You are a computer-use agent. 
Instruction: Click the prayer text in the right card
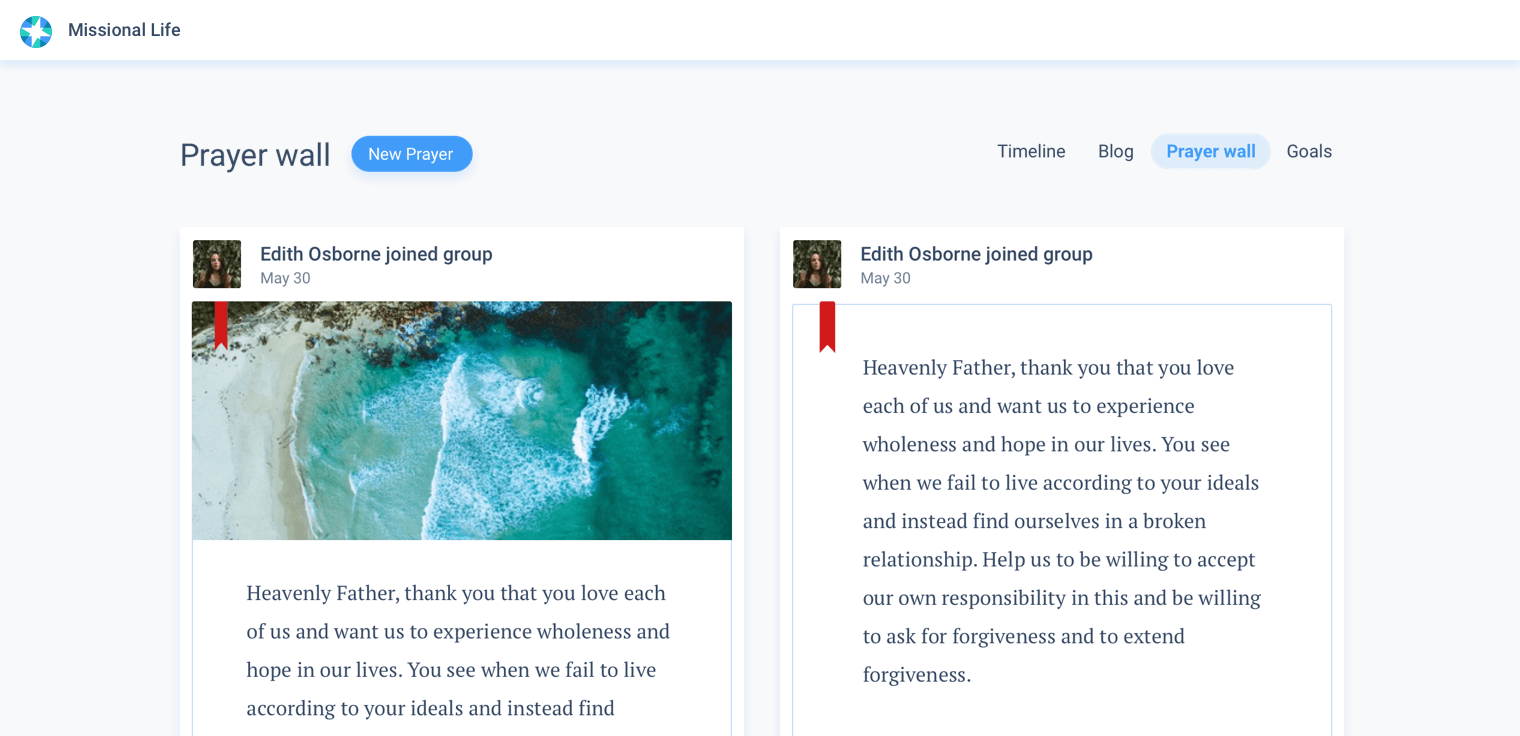[1061, 520]
